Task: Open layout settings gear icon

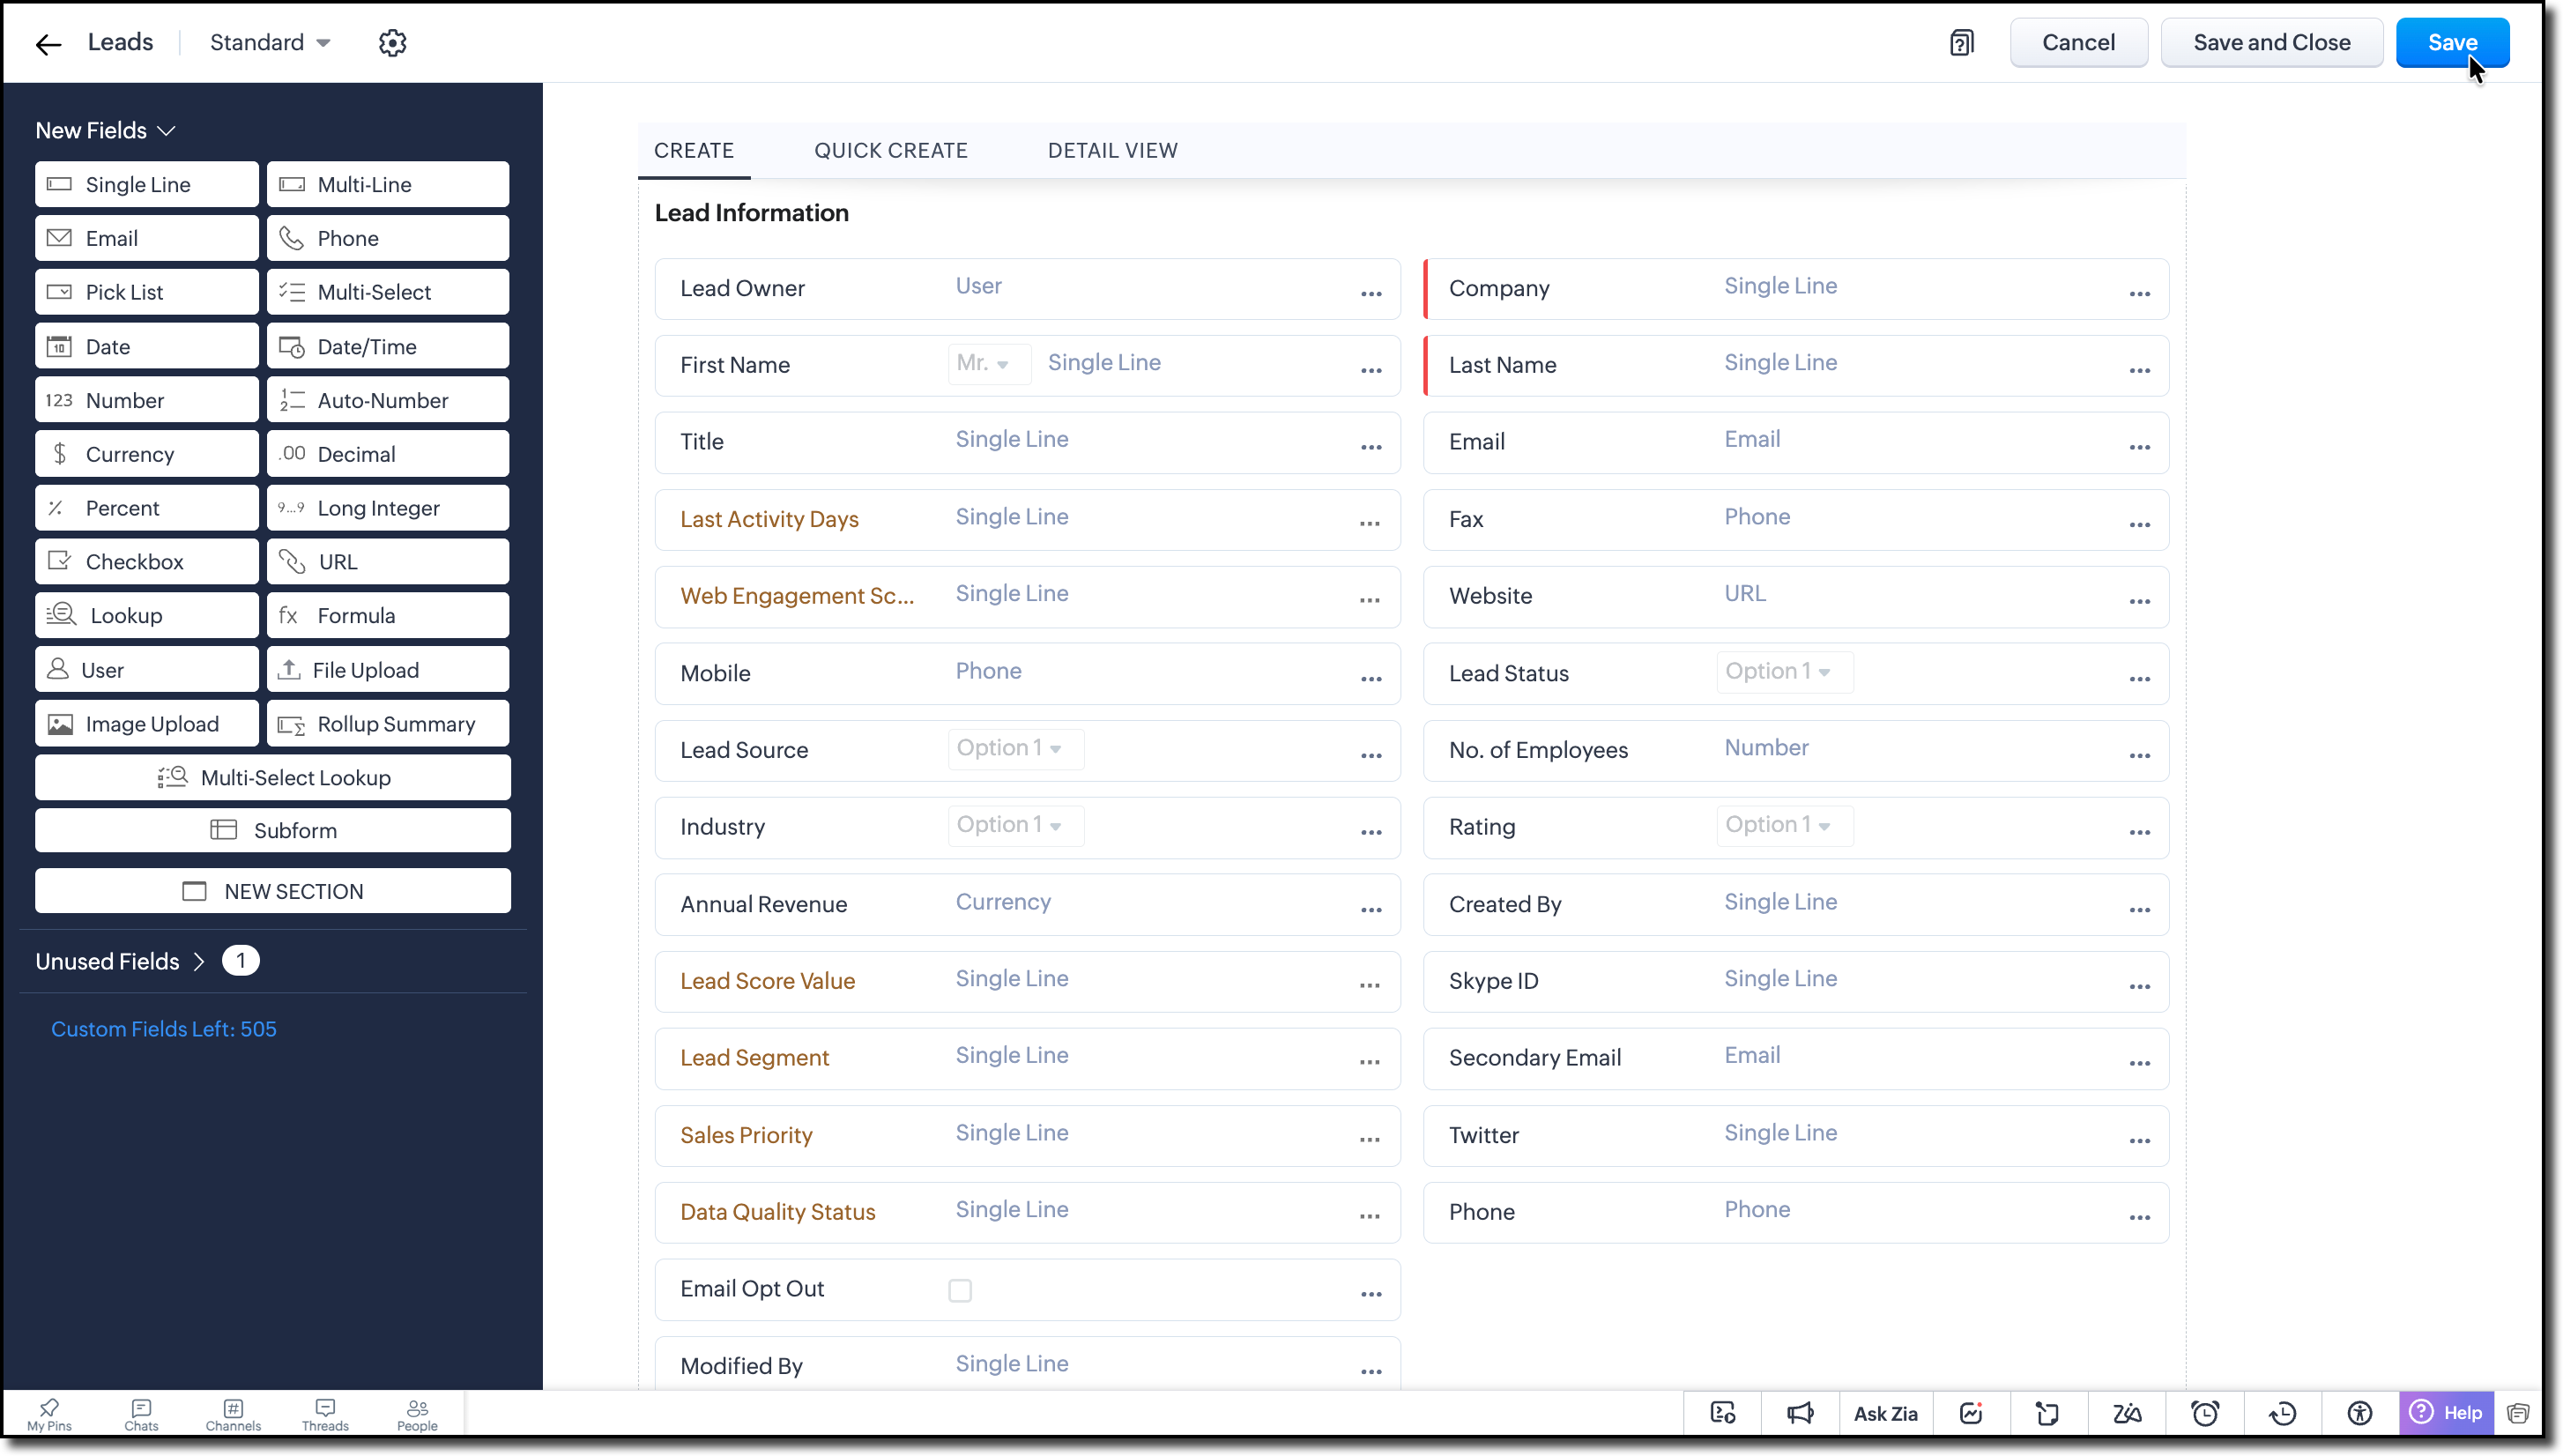Action: point(392,43)
